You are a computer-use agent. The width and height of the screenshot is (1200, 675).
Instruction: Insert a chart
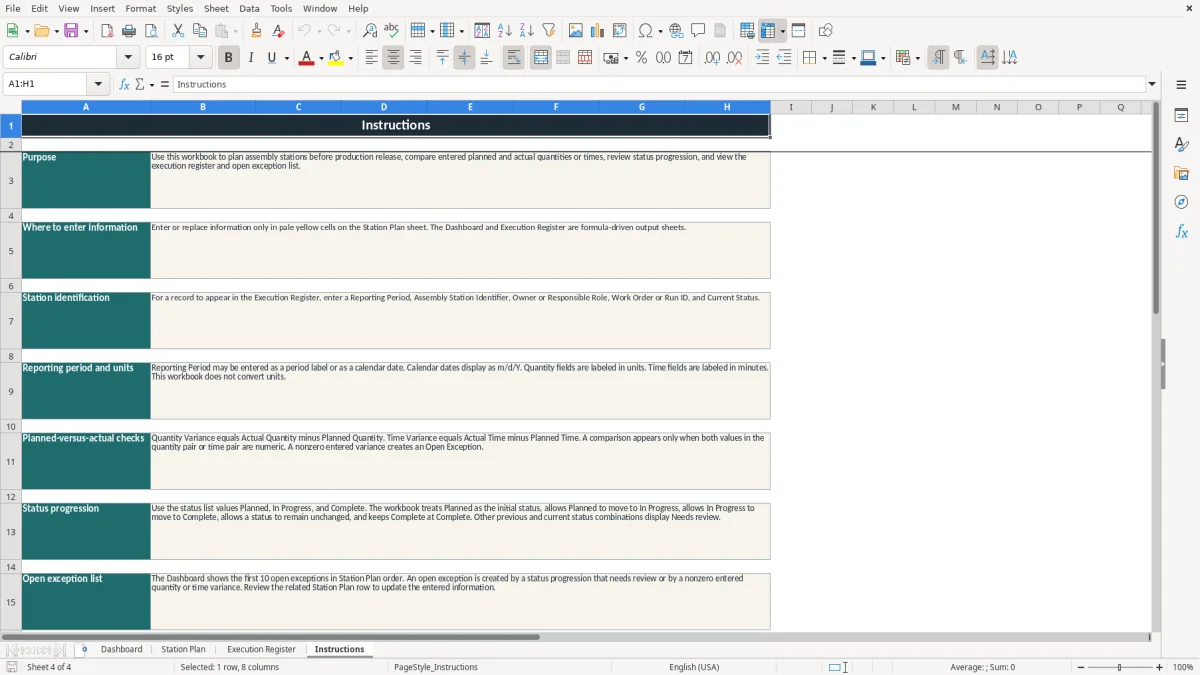coord(598,31)
